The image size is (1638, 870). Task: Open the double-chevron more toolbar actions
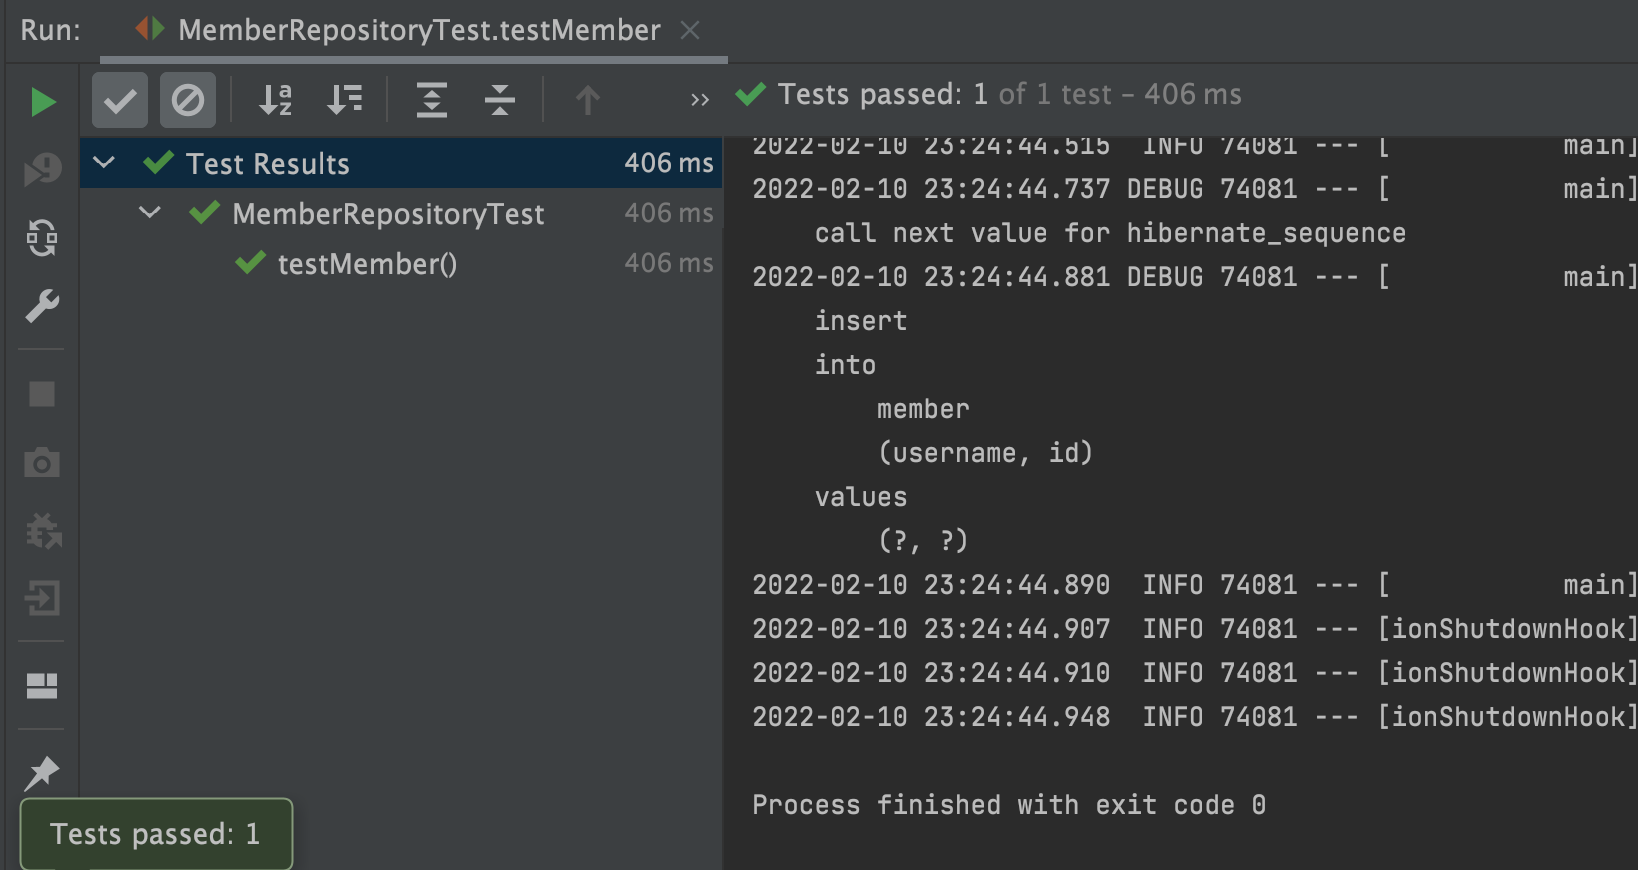pyautogui.click(x=700, y=100)
